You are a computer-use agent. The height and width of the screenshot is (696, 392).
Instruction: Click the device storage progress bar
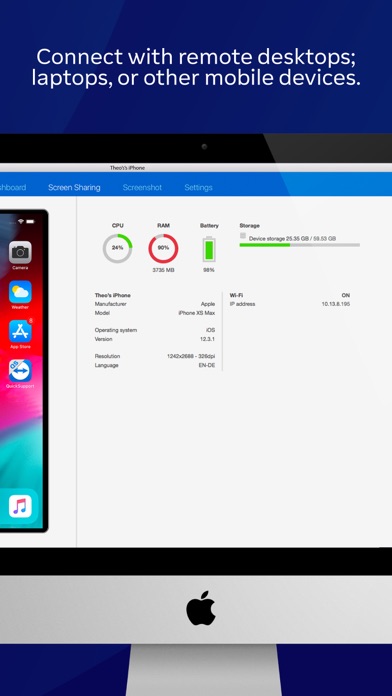300,245
